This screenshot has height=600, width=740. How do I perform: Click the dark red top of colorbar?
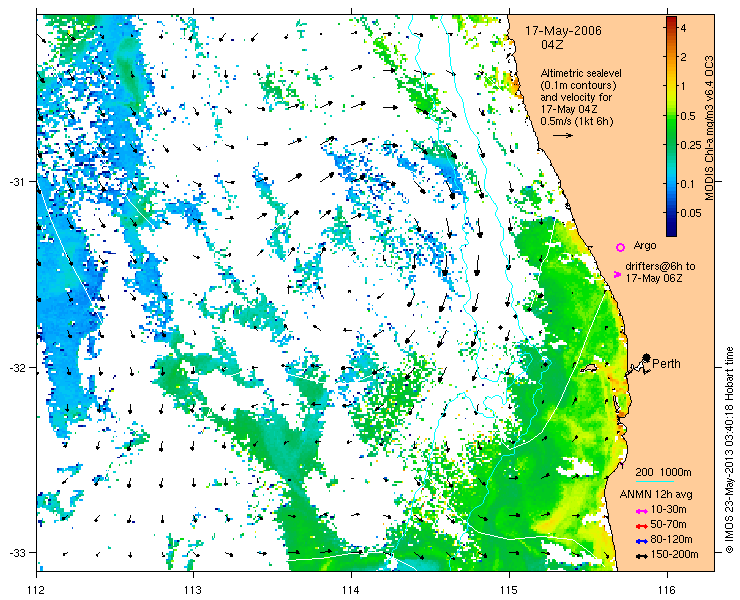672,20
